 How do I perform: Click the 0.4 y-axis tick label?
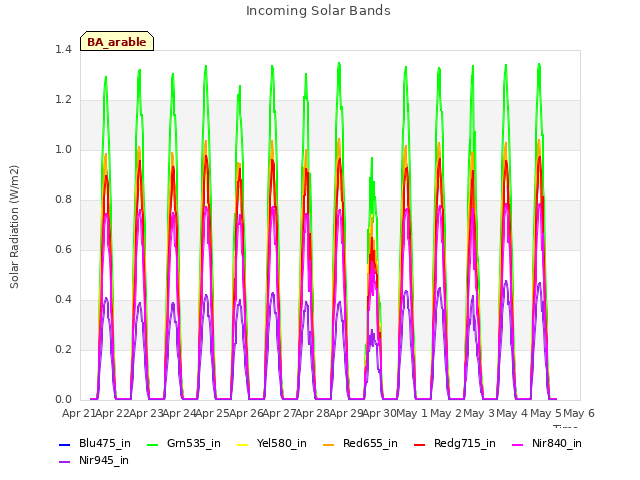63,300
